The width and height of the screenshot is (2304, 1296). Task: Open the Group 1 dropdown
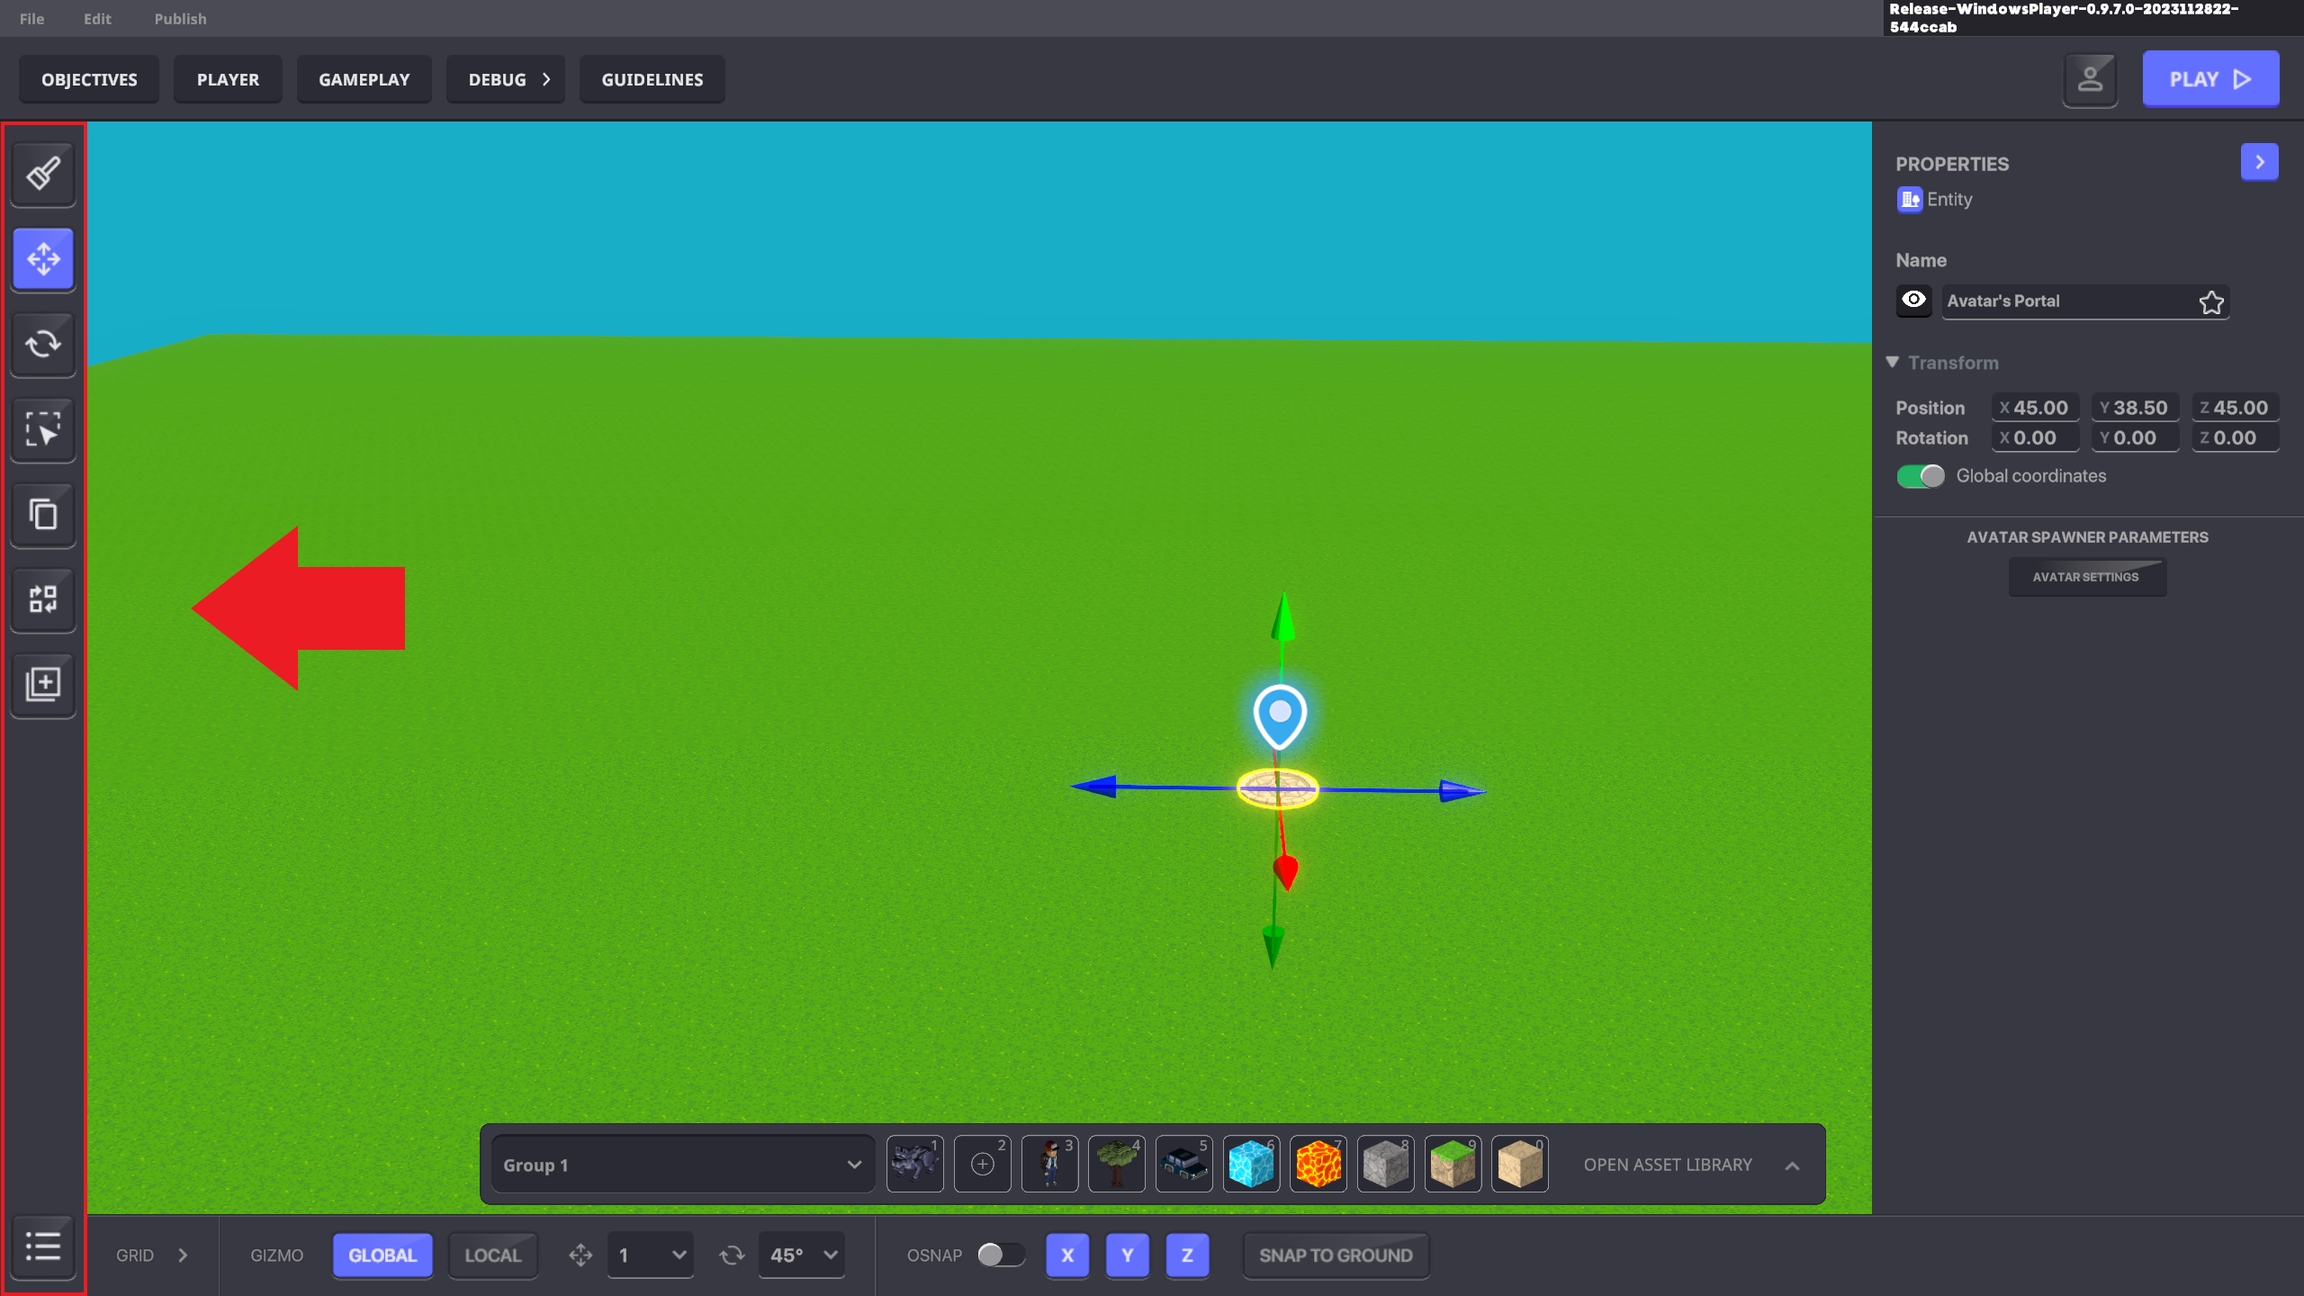click(682, 1164)
